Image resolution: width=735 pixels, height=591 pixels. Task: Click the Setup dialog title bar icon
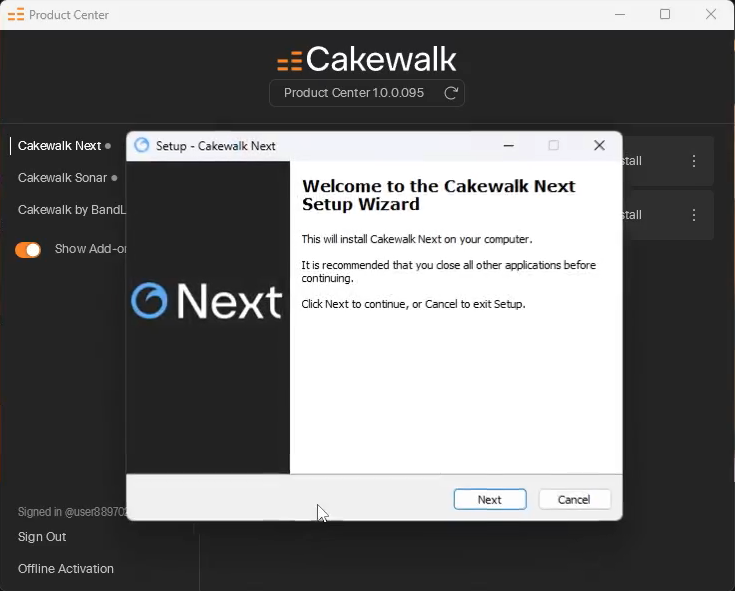(142, 145)
